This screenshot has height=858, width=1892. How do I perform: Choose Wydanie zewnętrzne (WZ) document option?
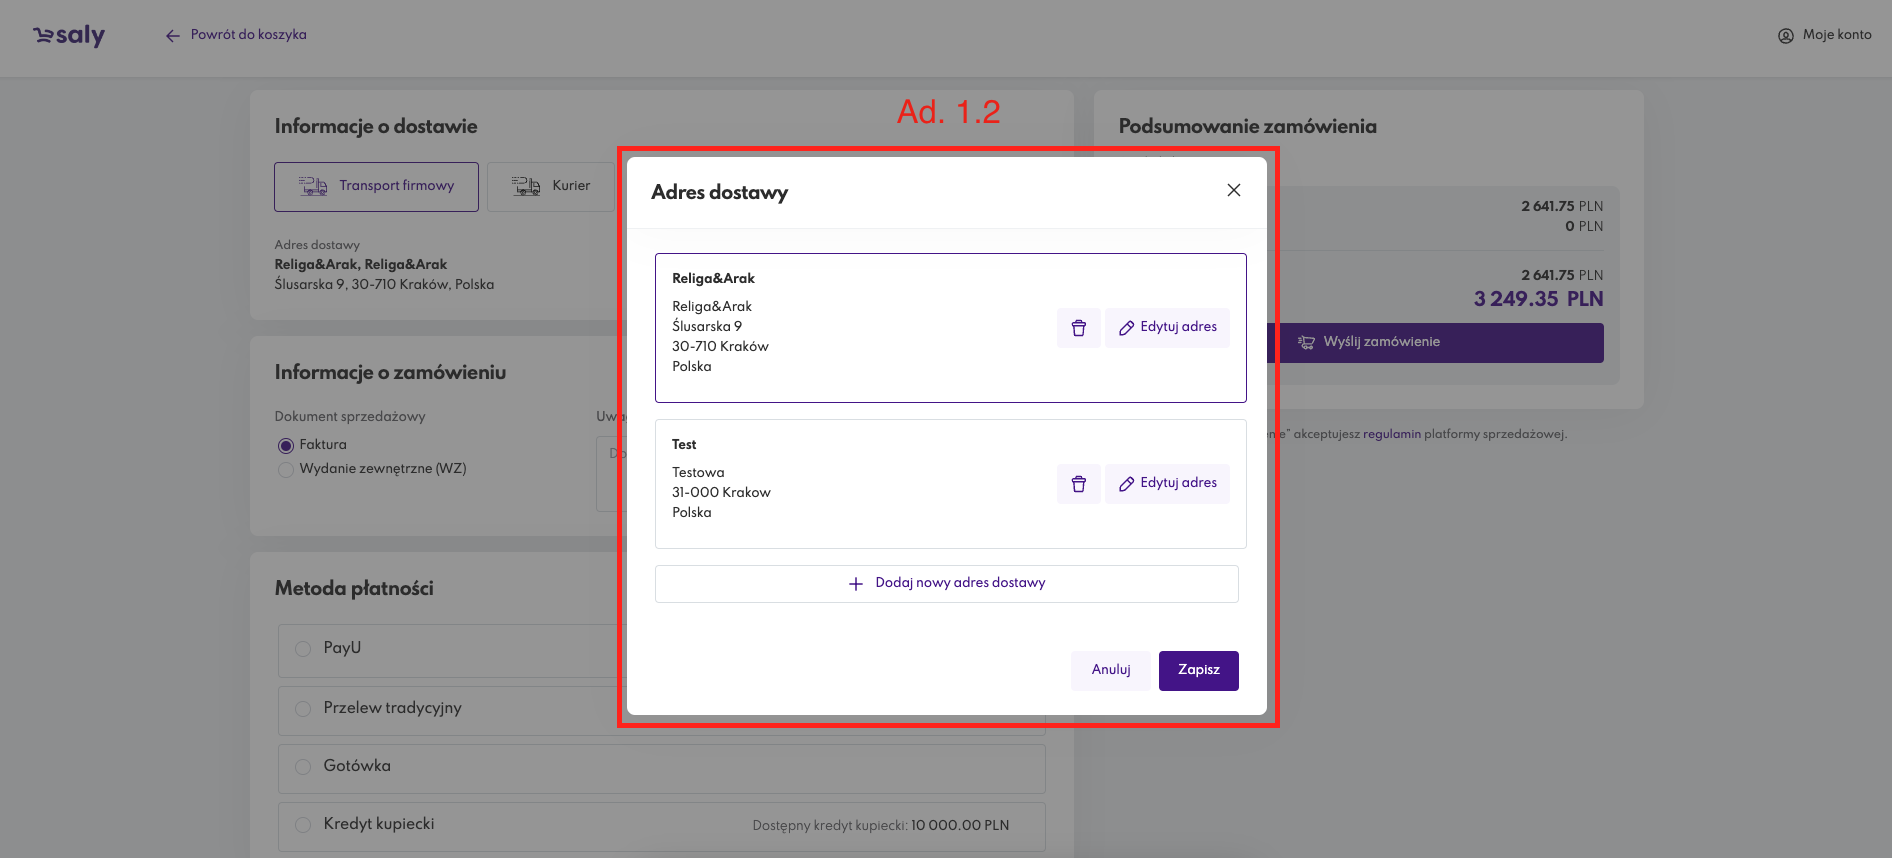[286, 470]
